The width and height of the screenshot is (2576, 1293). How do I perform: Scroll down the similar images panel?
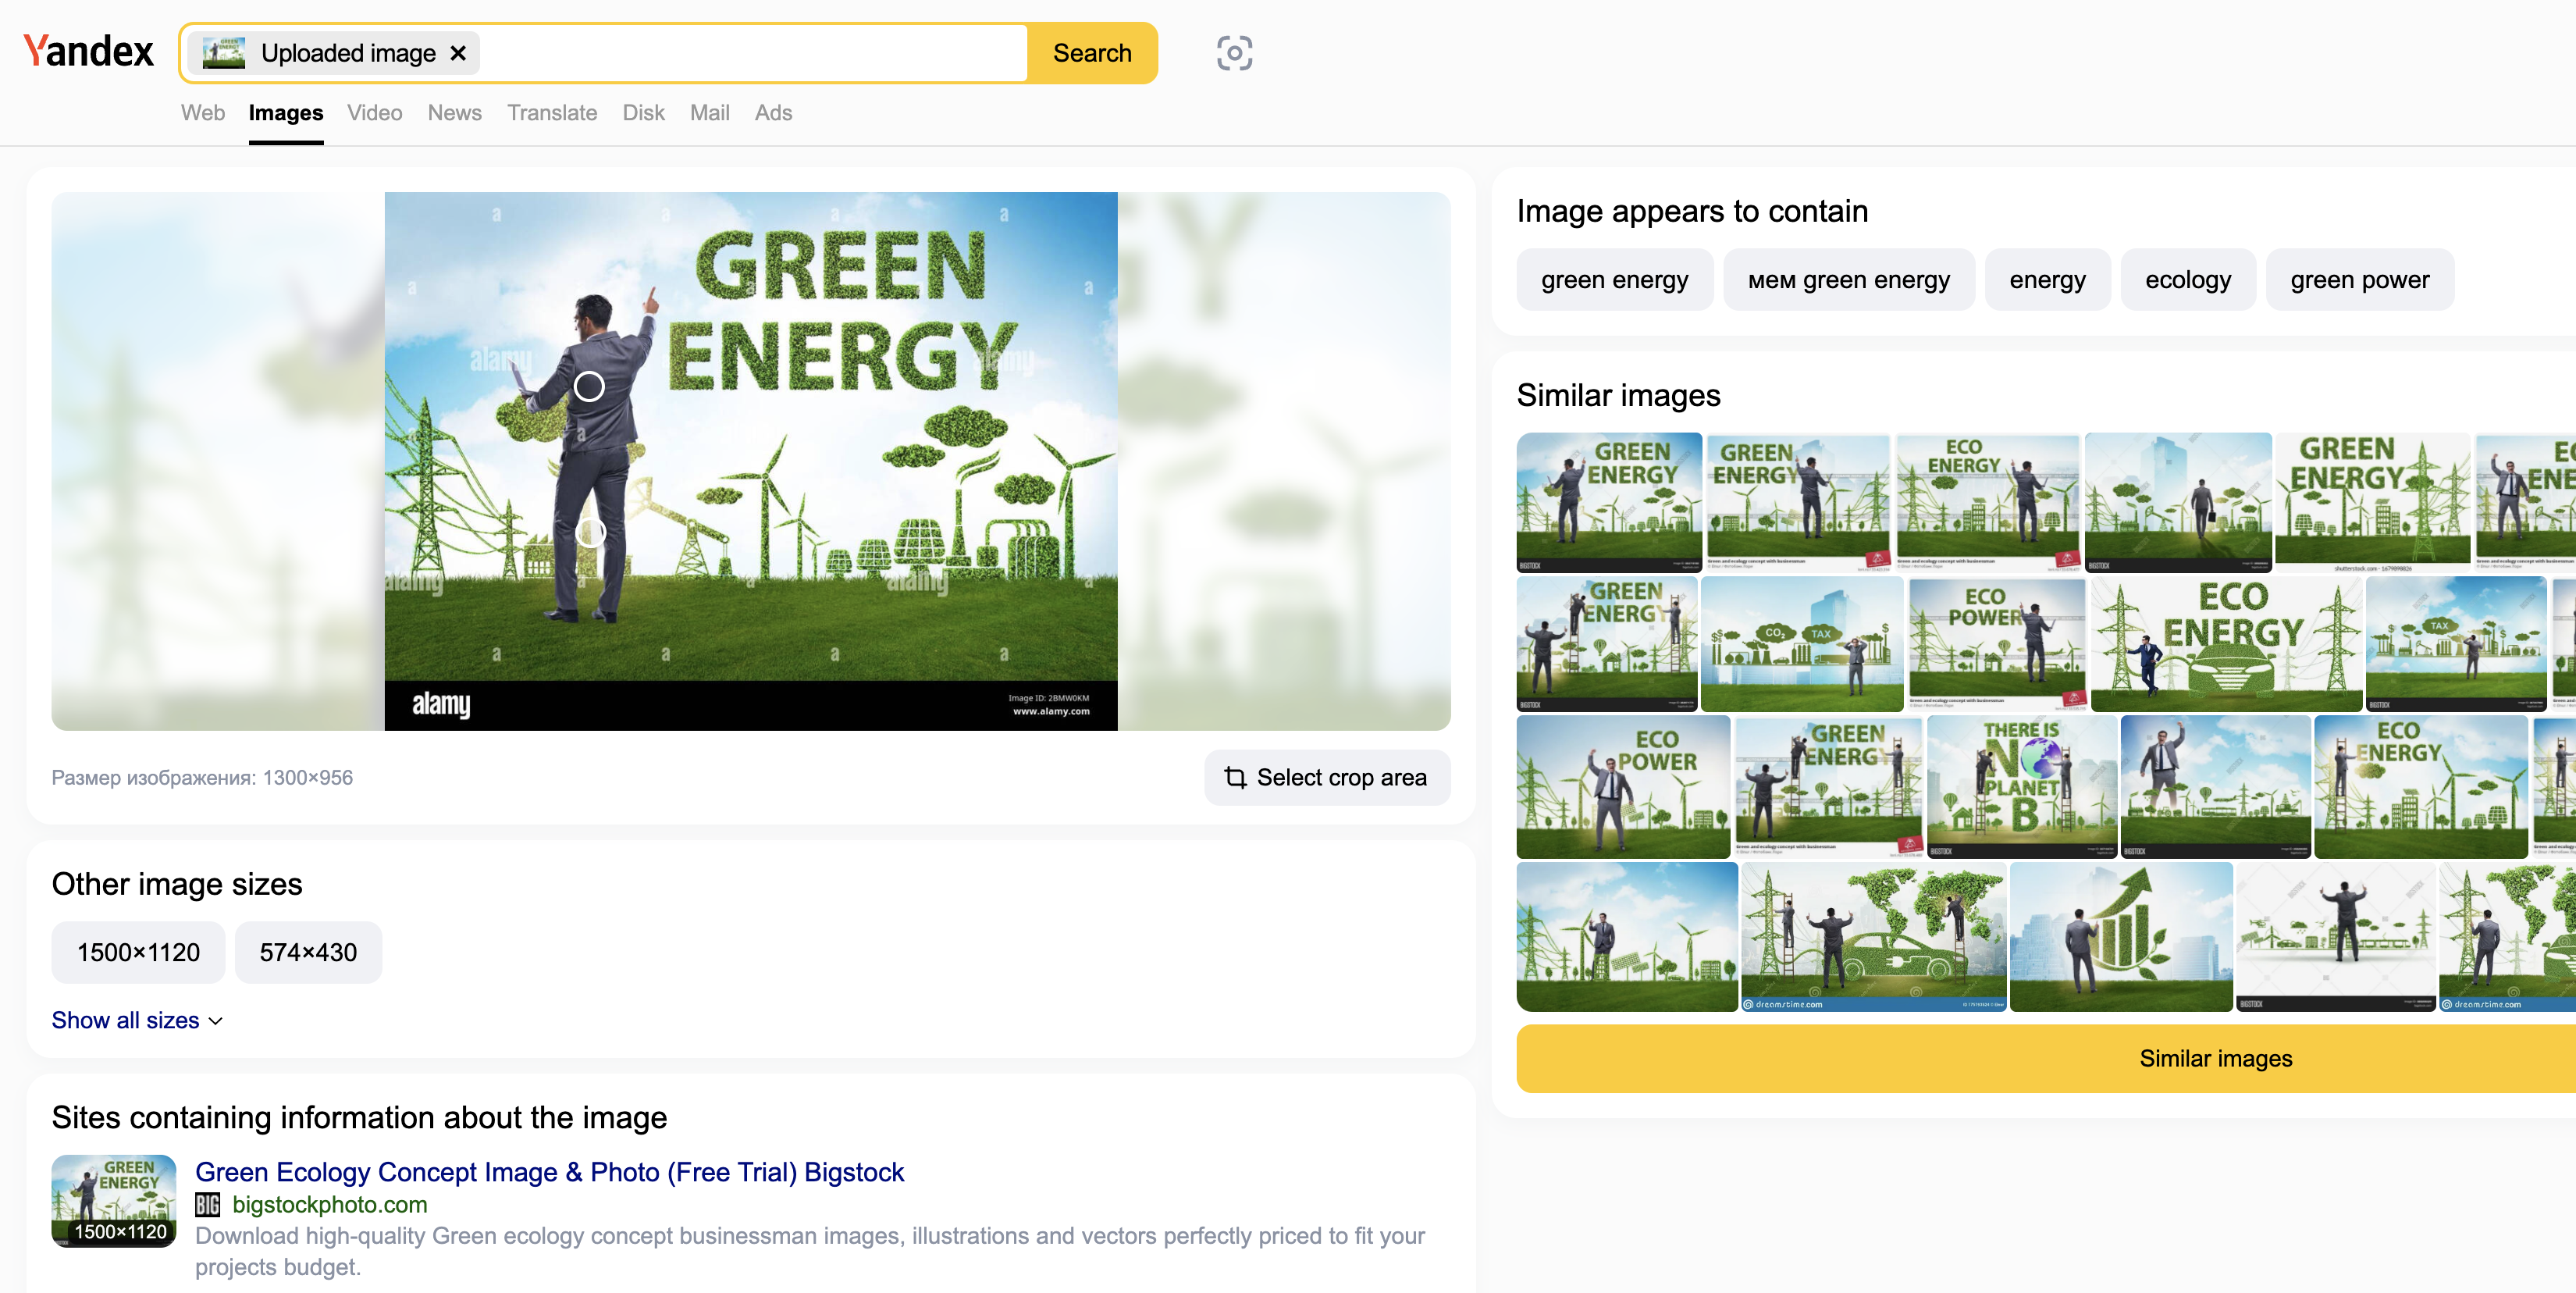point(2215,1057)
